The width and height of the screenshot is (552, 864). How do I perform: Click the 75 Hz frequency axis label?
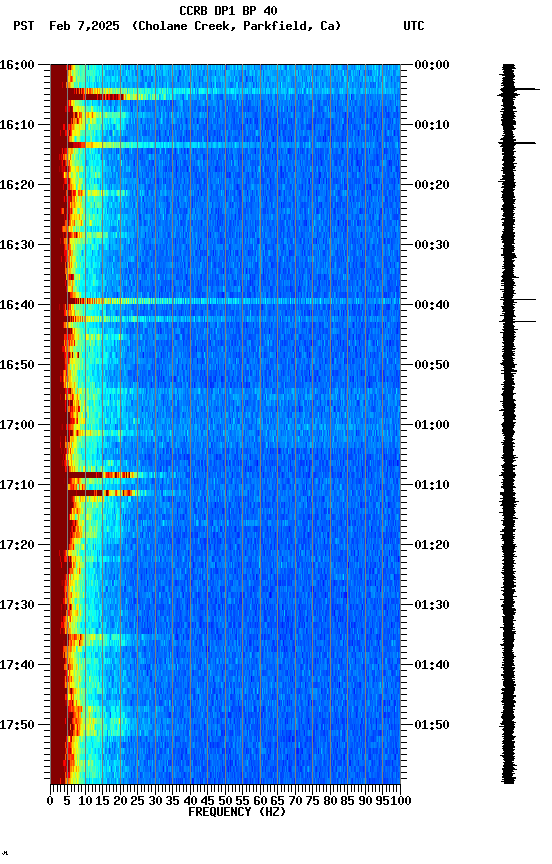313,801
